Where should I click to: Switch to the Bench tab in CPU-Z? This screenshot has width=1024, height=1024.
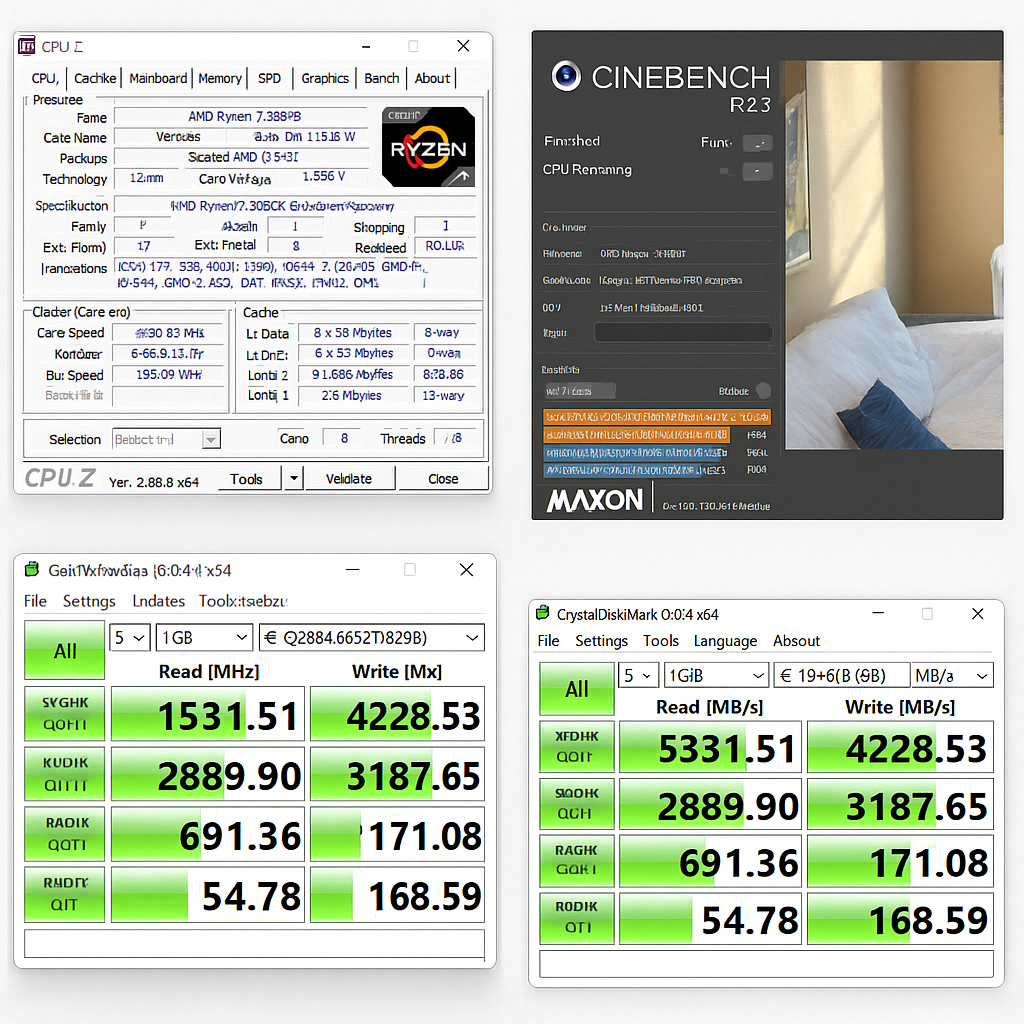click(x=381, y=78)
